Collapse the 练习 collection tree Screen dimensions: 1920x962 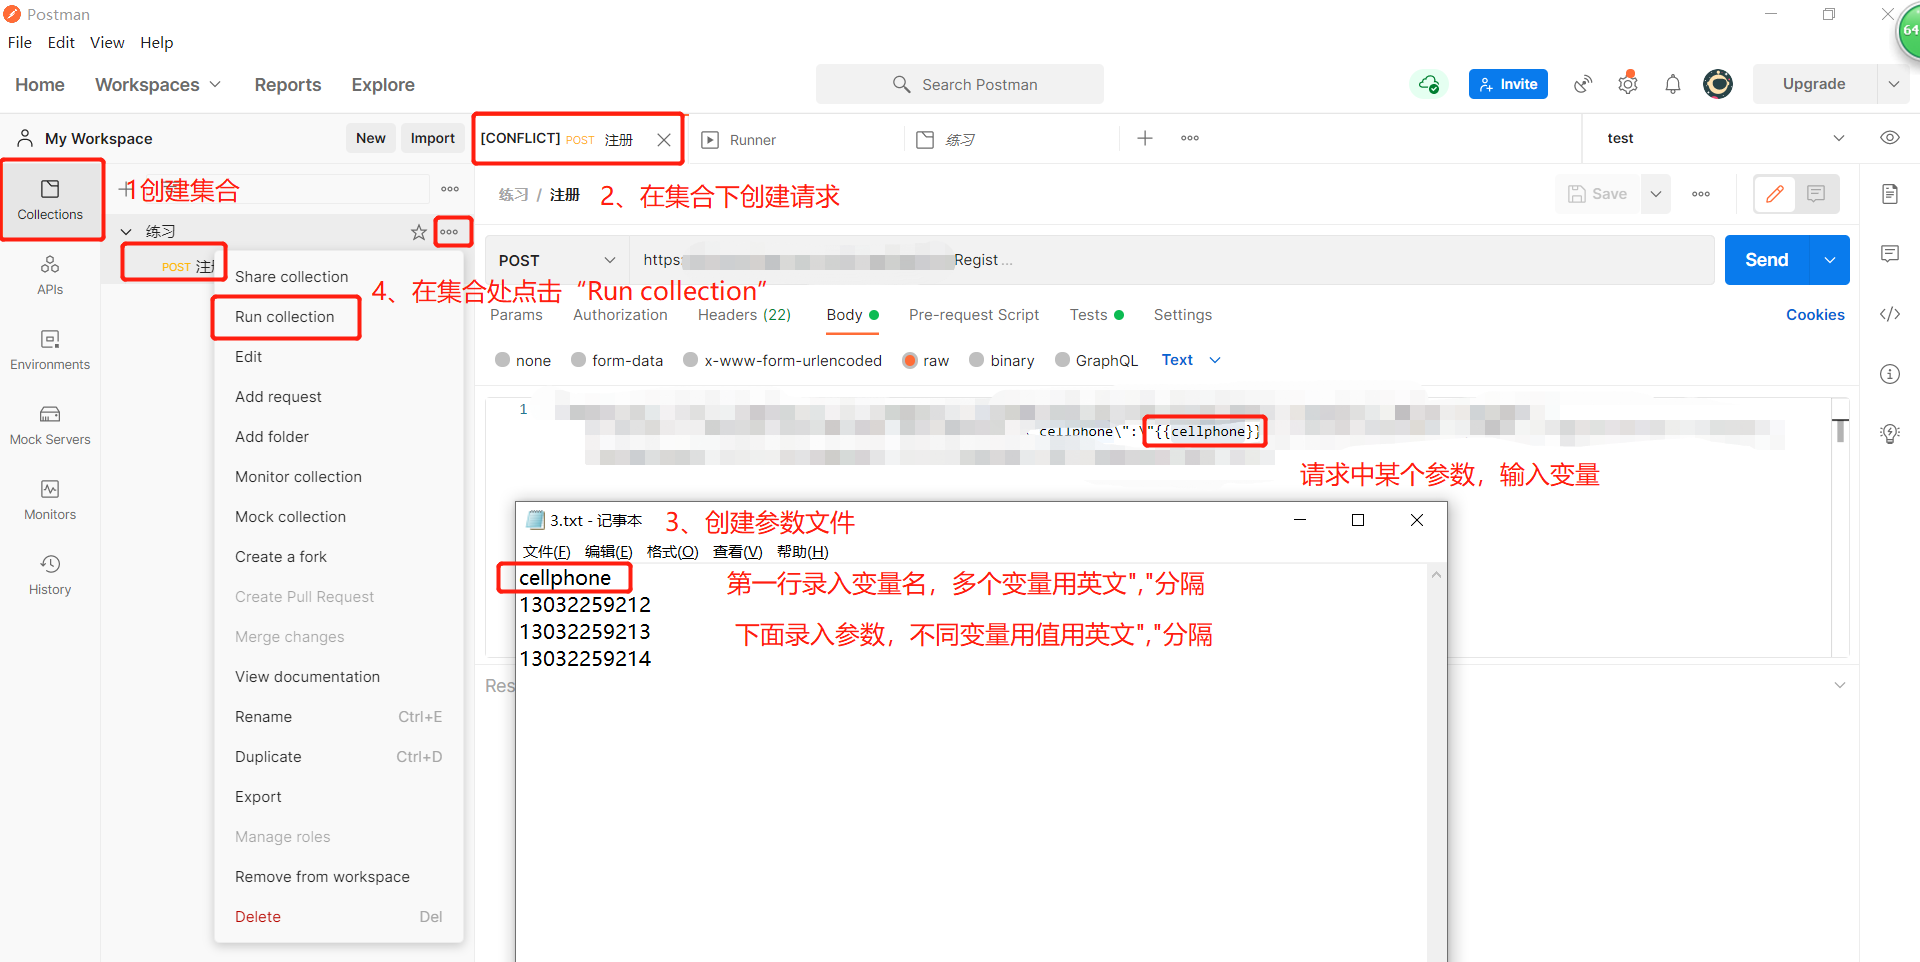tap(126, 232)
